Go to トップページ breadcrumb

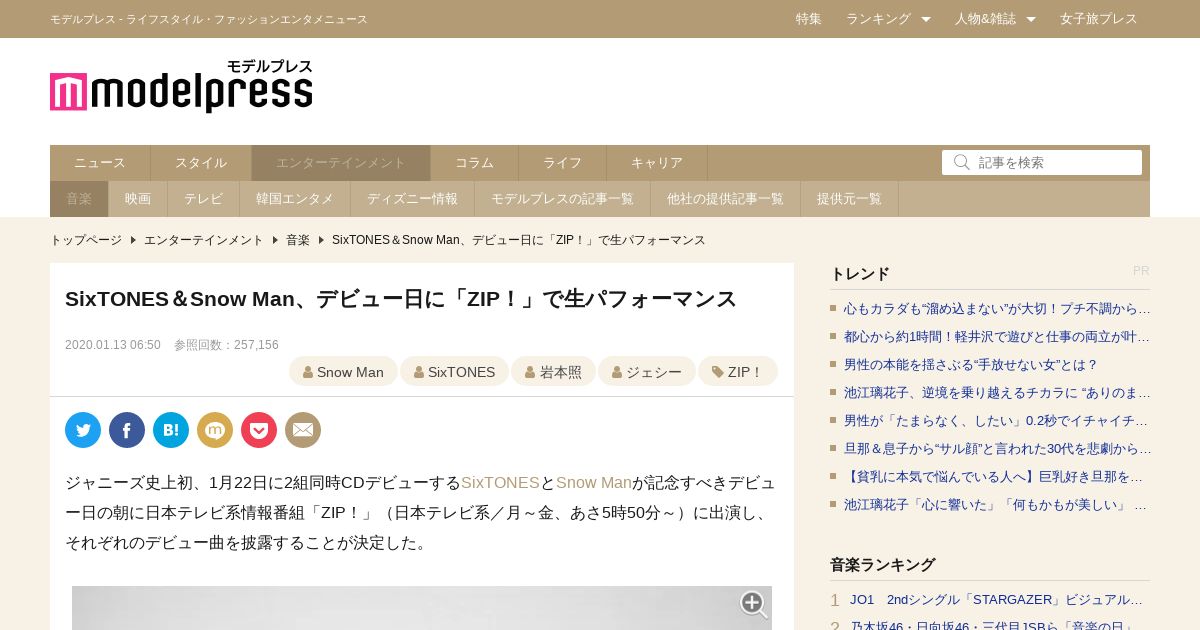86,240
